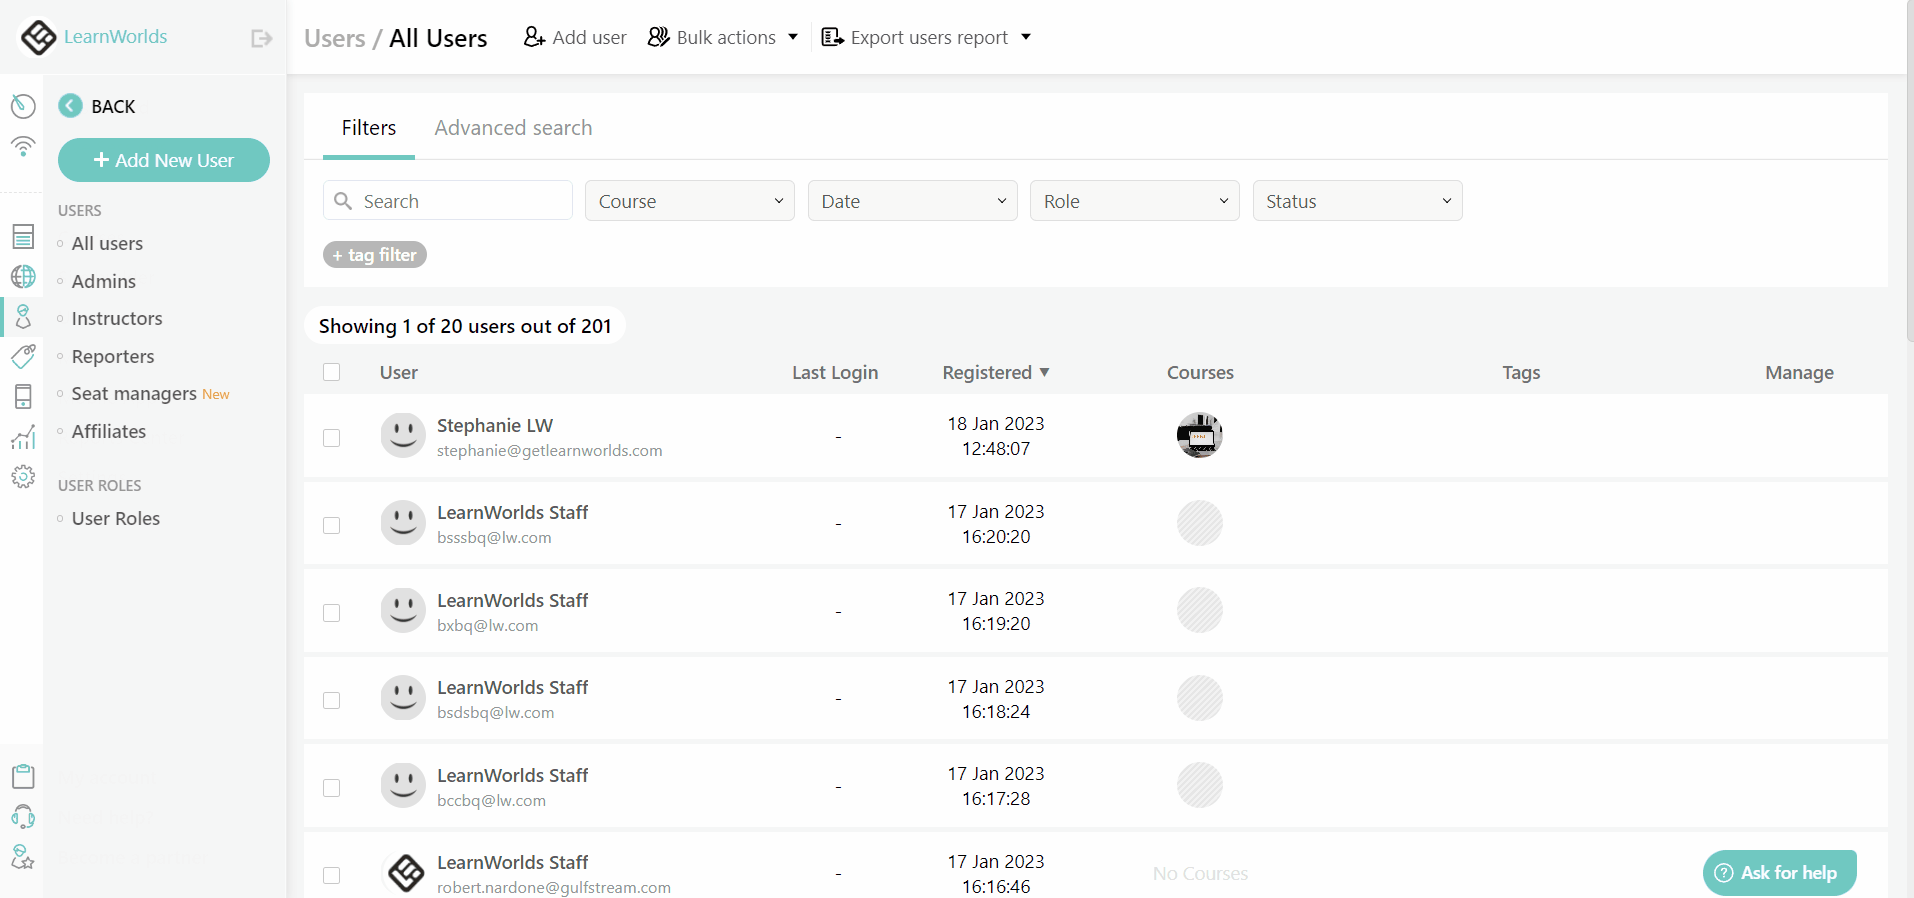Open Seat managers in sidebar
This screenshot has height=898, width=1914.
coord(134,393)
